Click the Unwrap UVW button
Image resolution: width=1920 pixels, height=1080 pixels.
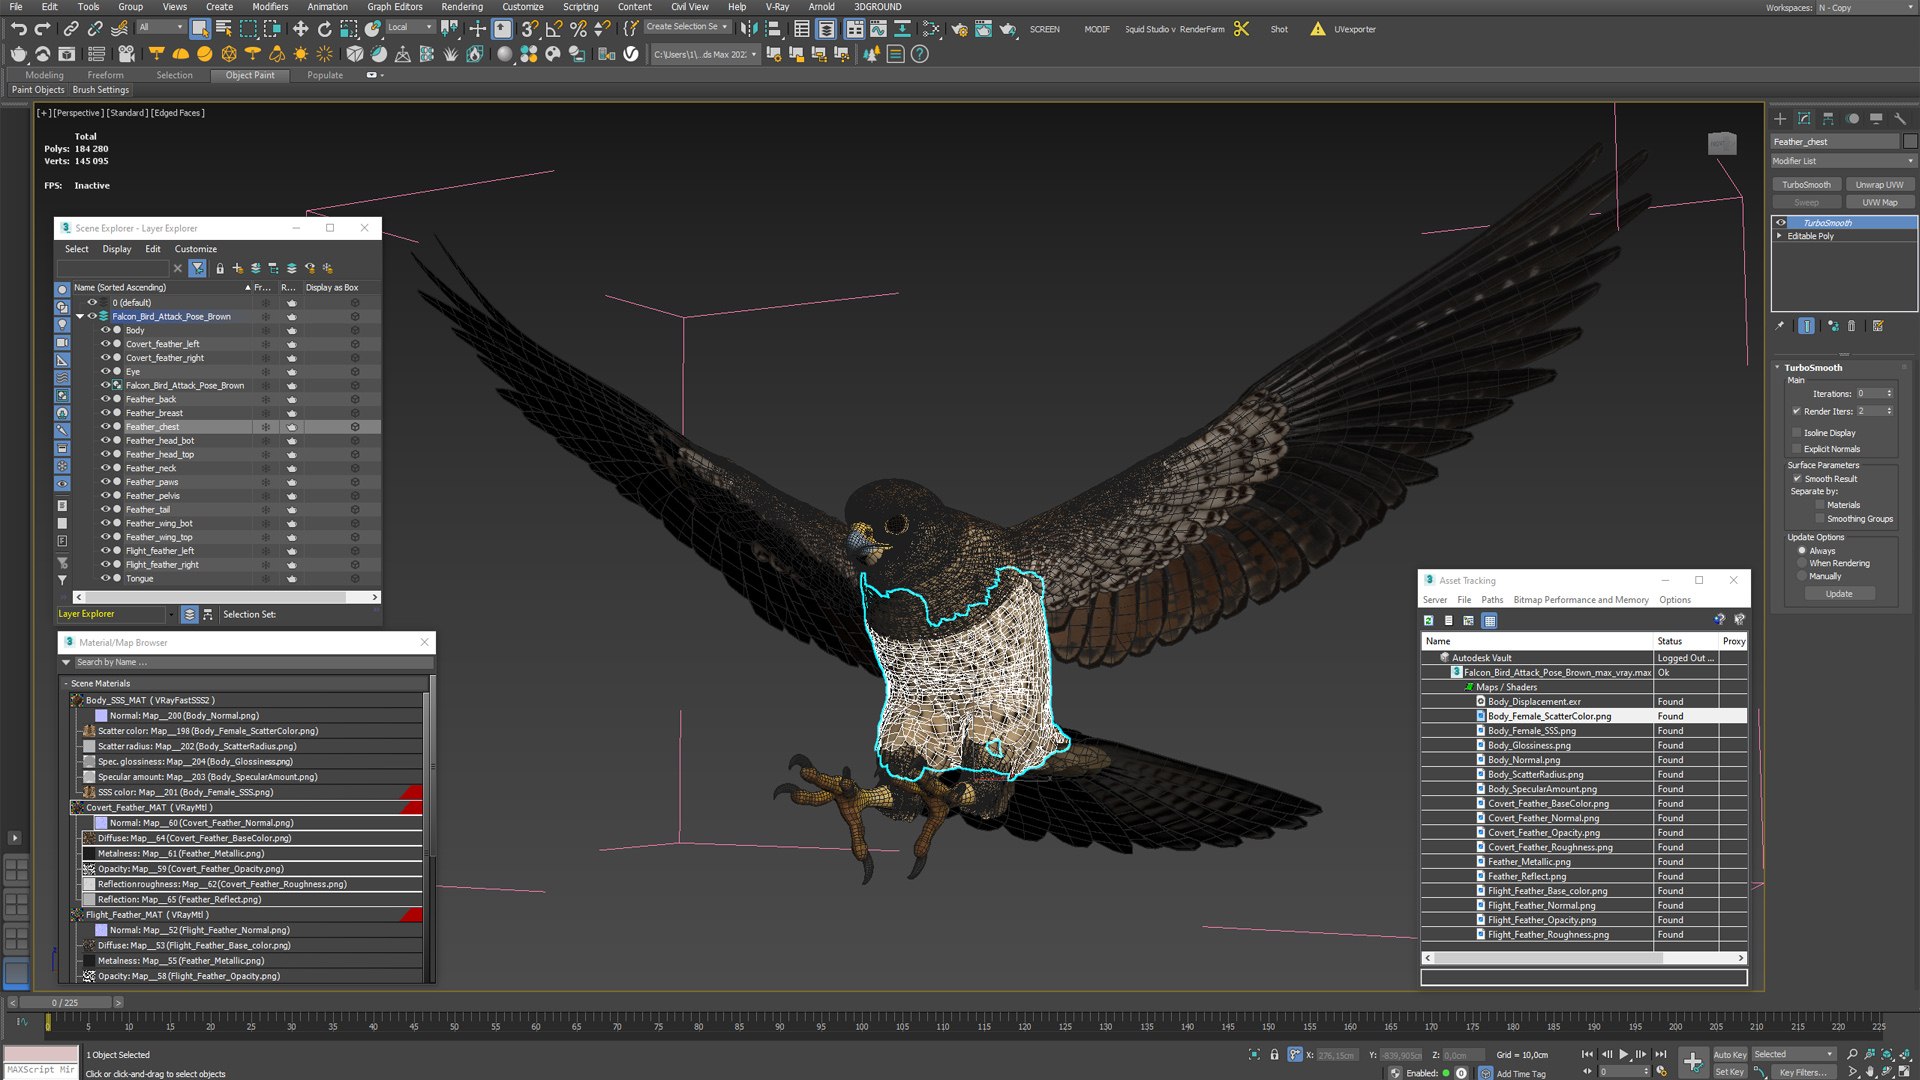click(x=1880, y=185)
